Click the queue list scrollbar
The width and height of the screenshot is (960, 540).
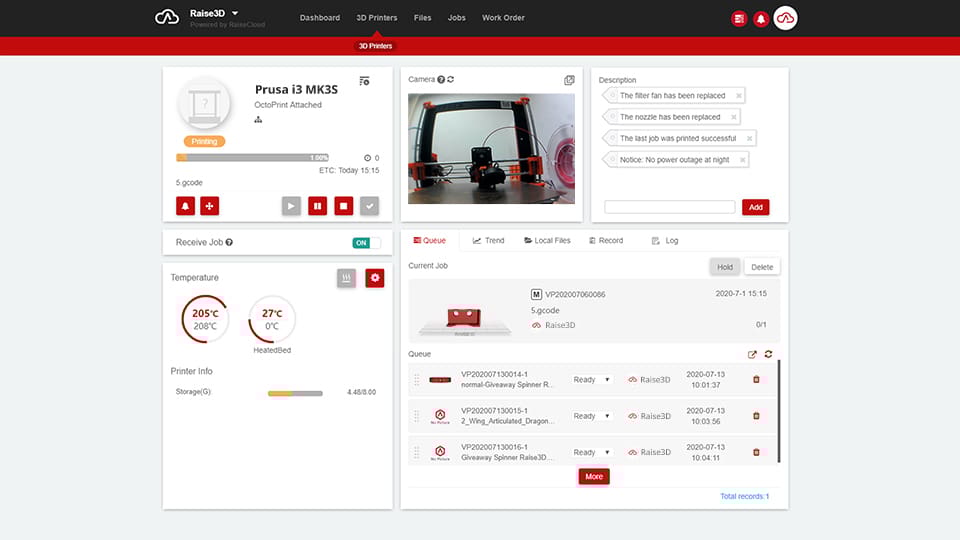779,411
